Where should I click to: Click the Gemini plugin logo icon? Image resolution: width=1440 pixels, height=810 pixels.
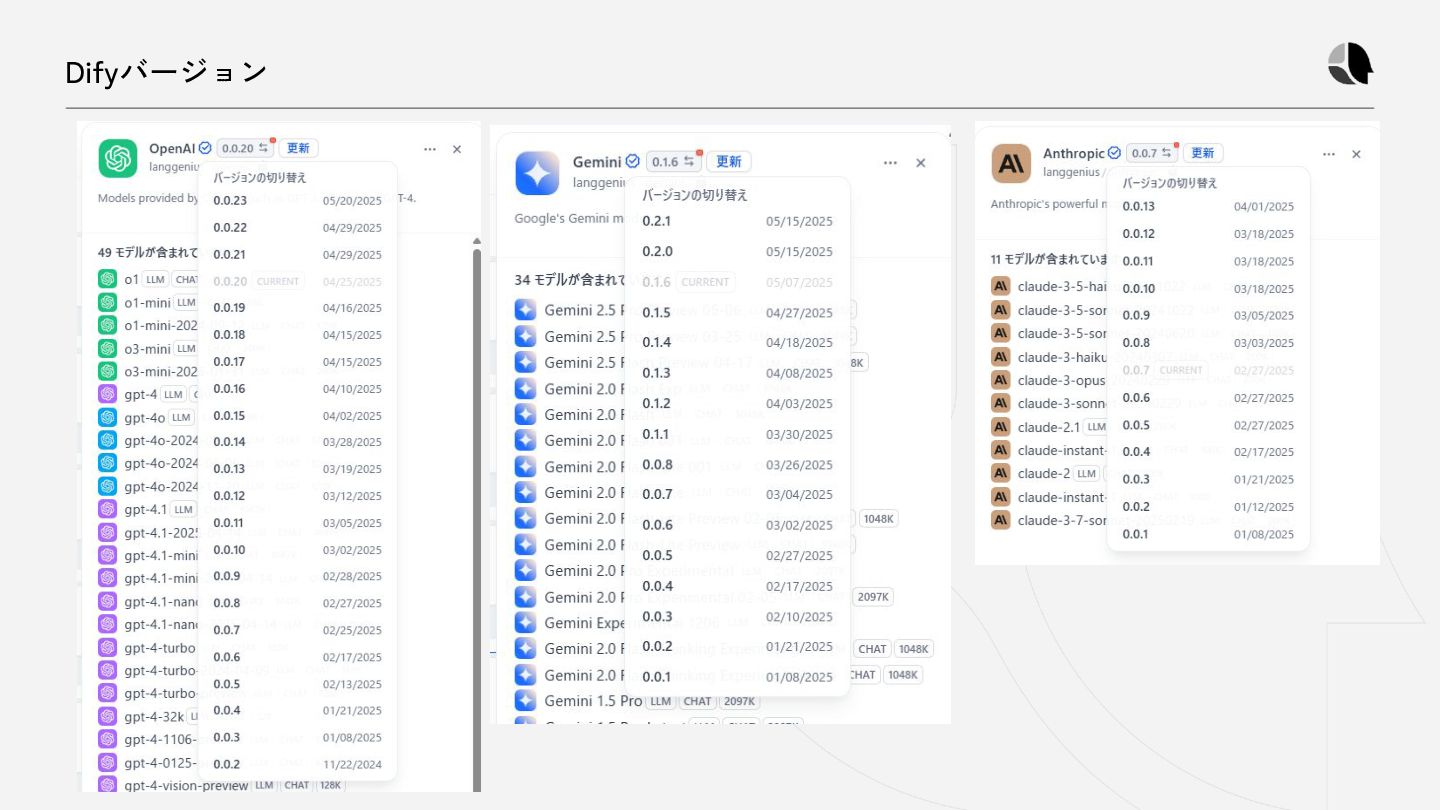pyautogui.click(x=537, y=173)
